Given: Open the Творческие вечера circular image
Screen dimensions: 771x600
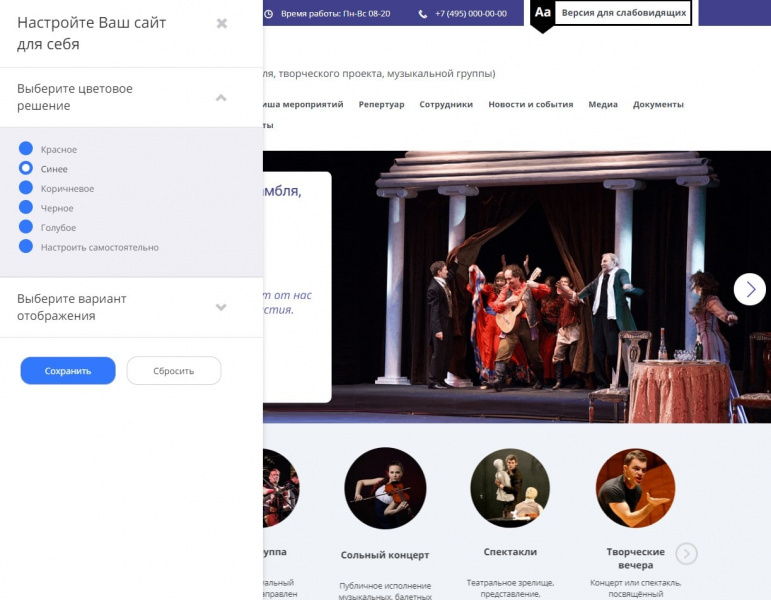Looking at the screenshot, I should coord(636,488).
